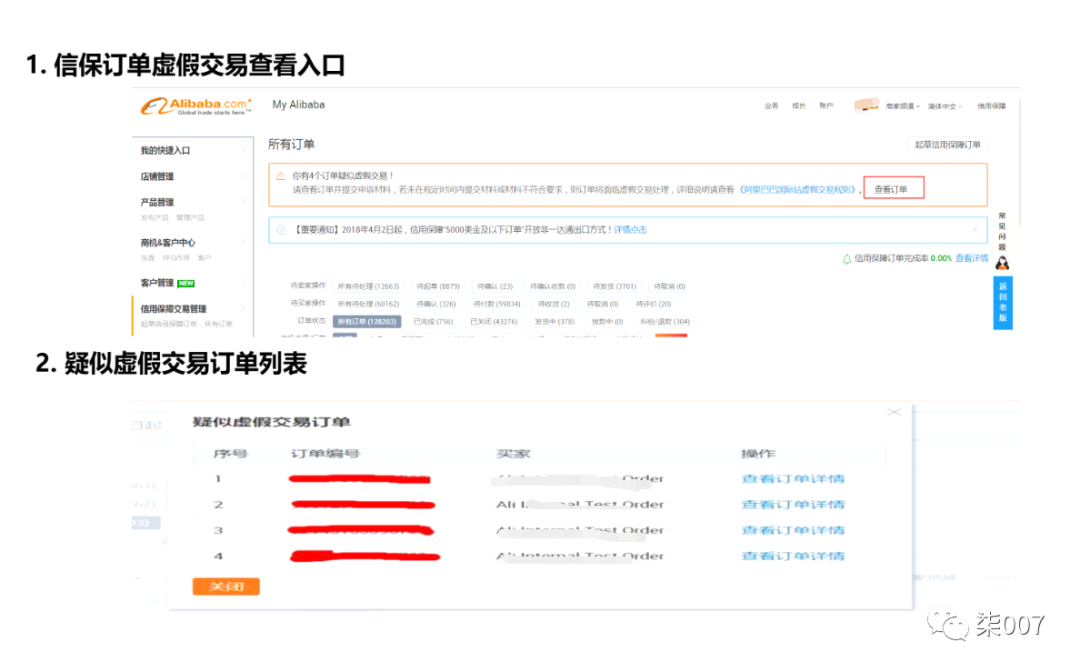This screenshot has height=672, width=1080.
Task: Select the 账户 menu item
Action: pos(826,105)
